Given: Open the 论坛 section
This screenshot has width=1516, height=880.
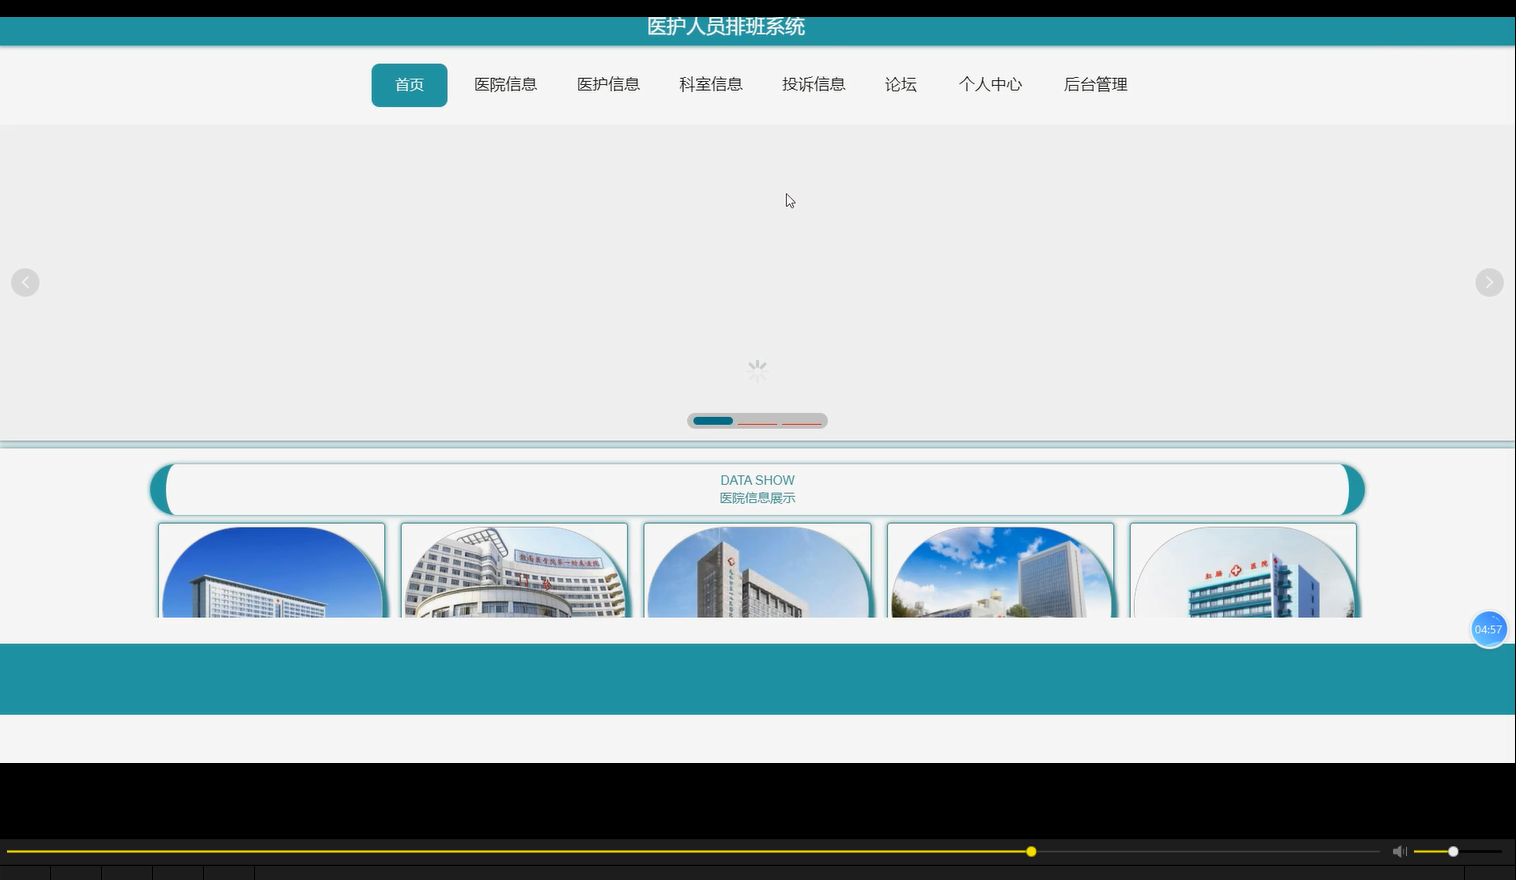Looking at the screenshot, I should point(900,85).
